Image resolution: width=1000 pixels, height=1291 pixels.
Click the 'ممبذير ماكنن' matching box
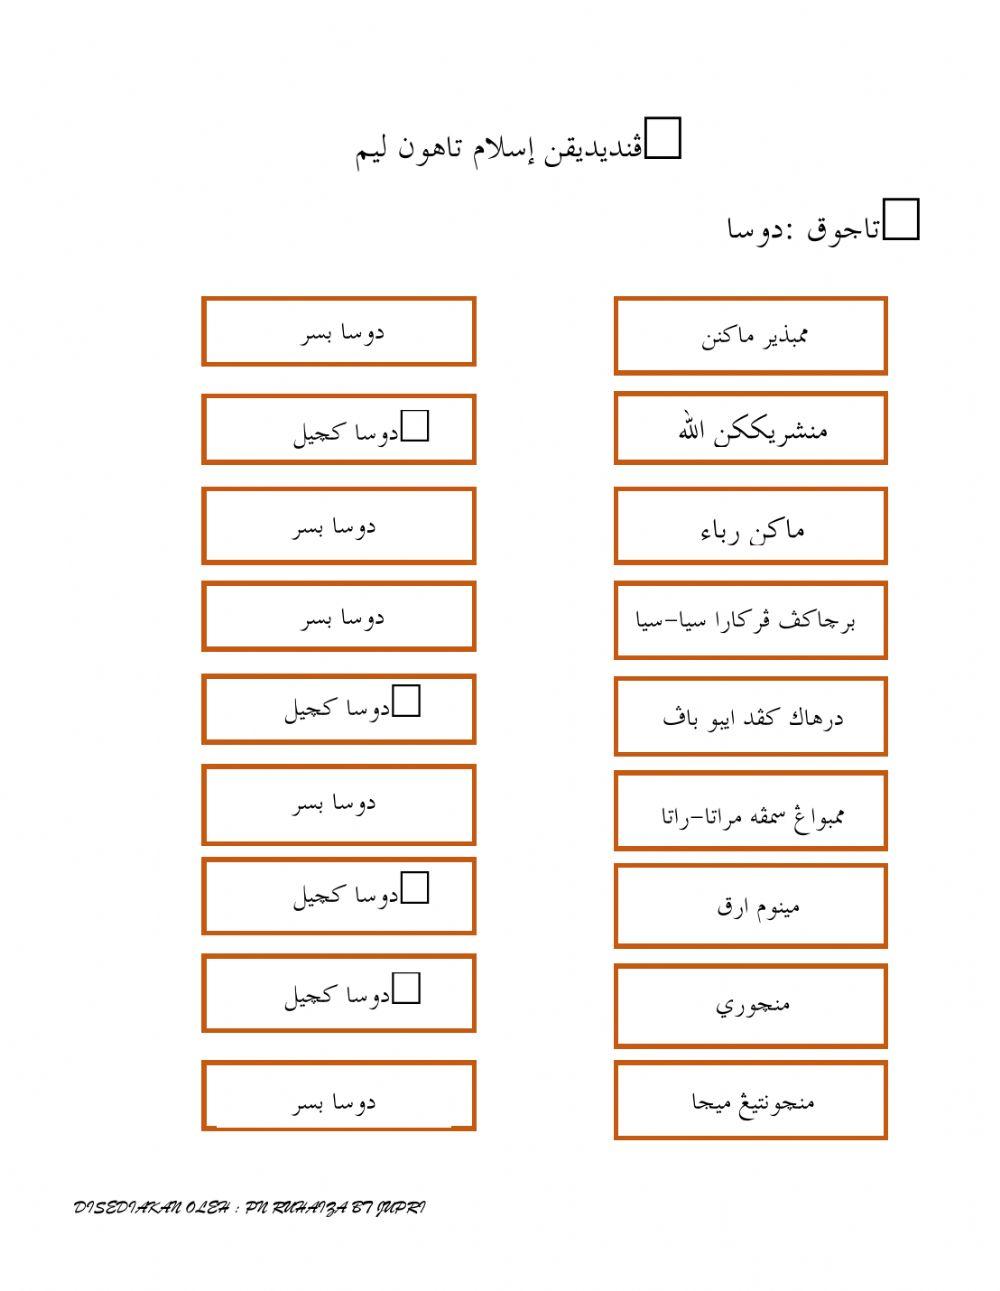pyautogui.click(x=750, y=335)
